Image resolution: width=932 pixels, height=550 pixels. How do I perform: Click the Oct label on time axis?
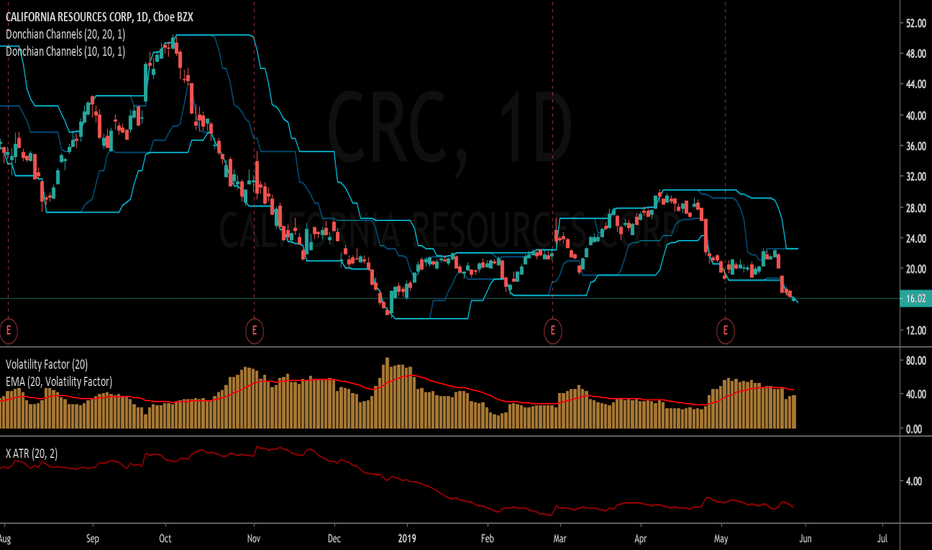(165, 539)
